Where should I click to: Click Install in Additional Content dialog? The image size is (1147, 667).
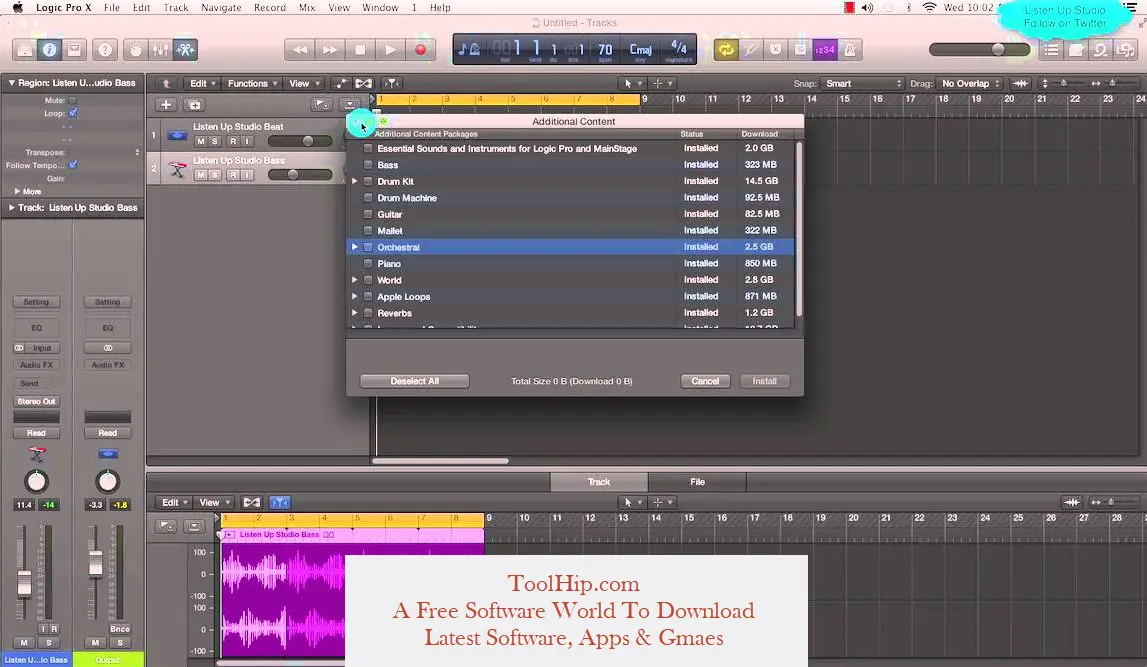(764, 381)
